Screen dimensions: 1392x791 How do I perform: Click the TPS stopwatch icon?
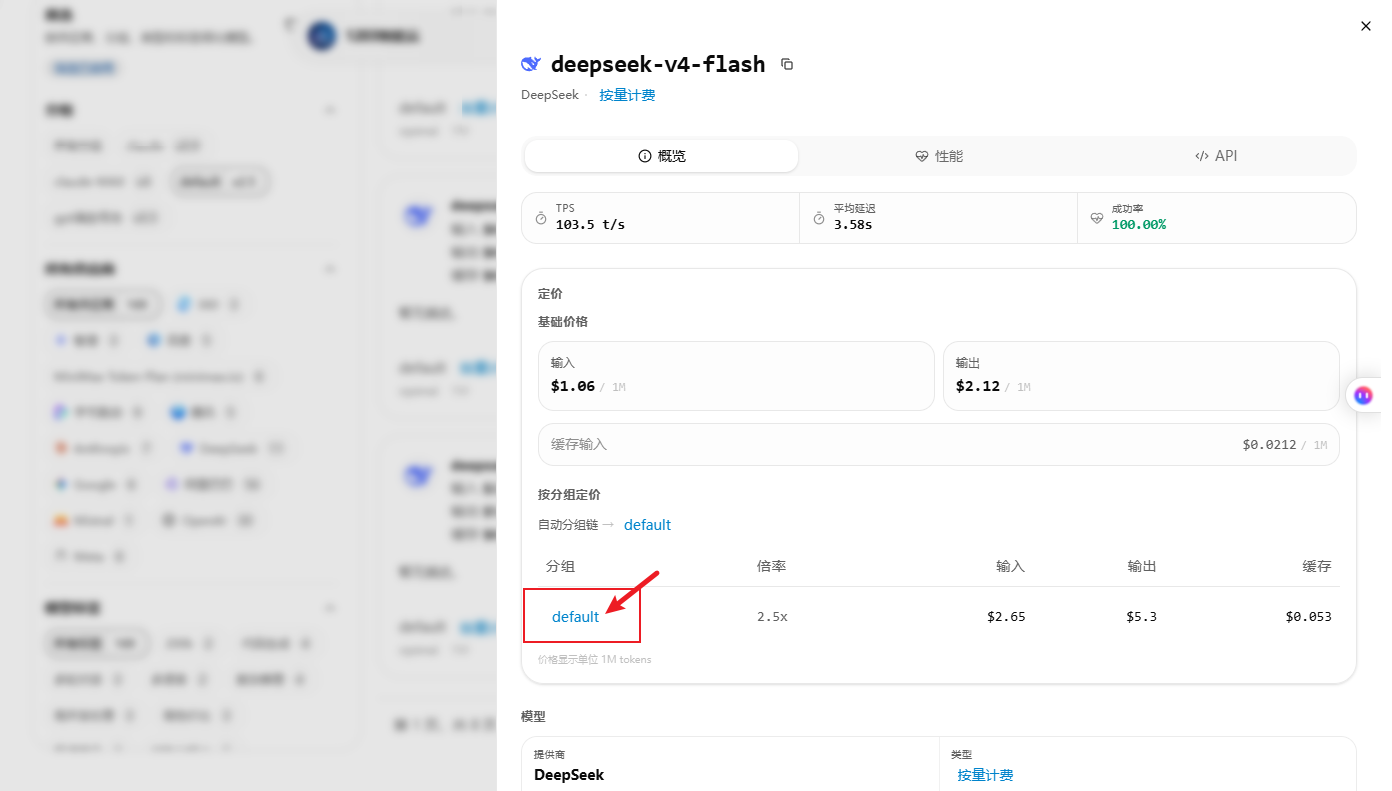(541, 217)
